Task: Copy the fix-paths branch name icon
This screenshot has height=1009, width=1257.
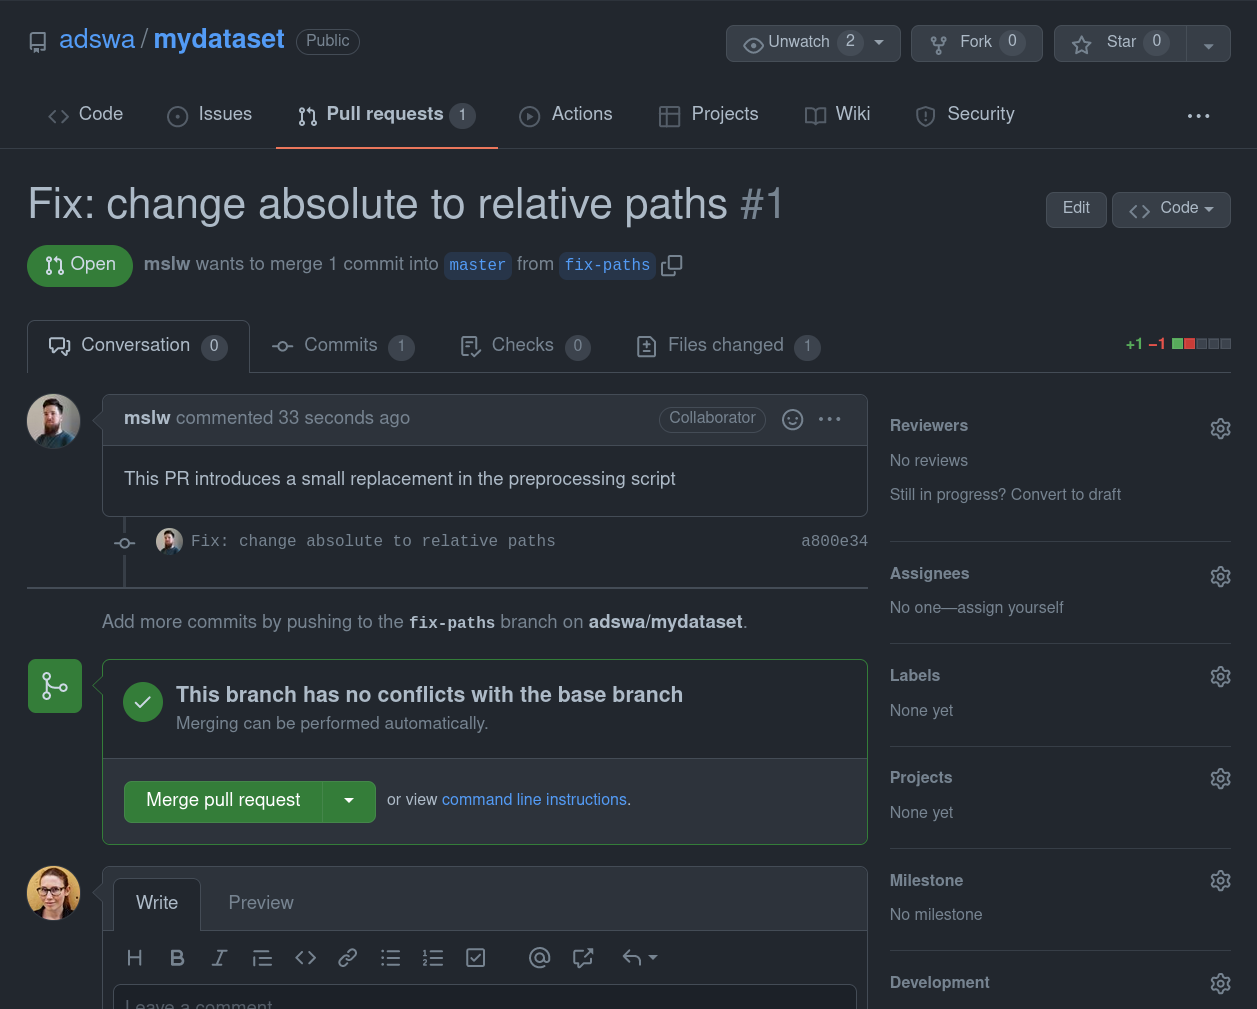Action: click(672, 265)
